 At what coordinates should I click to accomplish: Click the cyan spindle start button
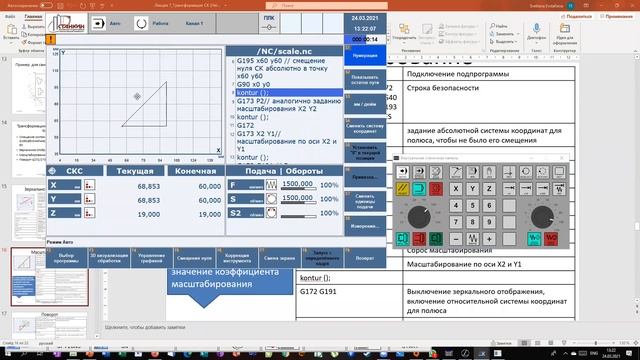coord(534,239)
